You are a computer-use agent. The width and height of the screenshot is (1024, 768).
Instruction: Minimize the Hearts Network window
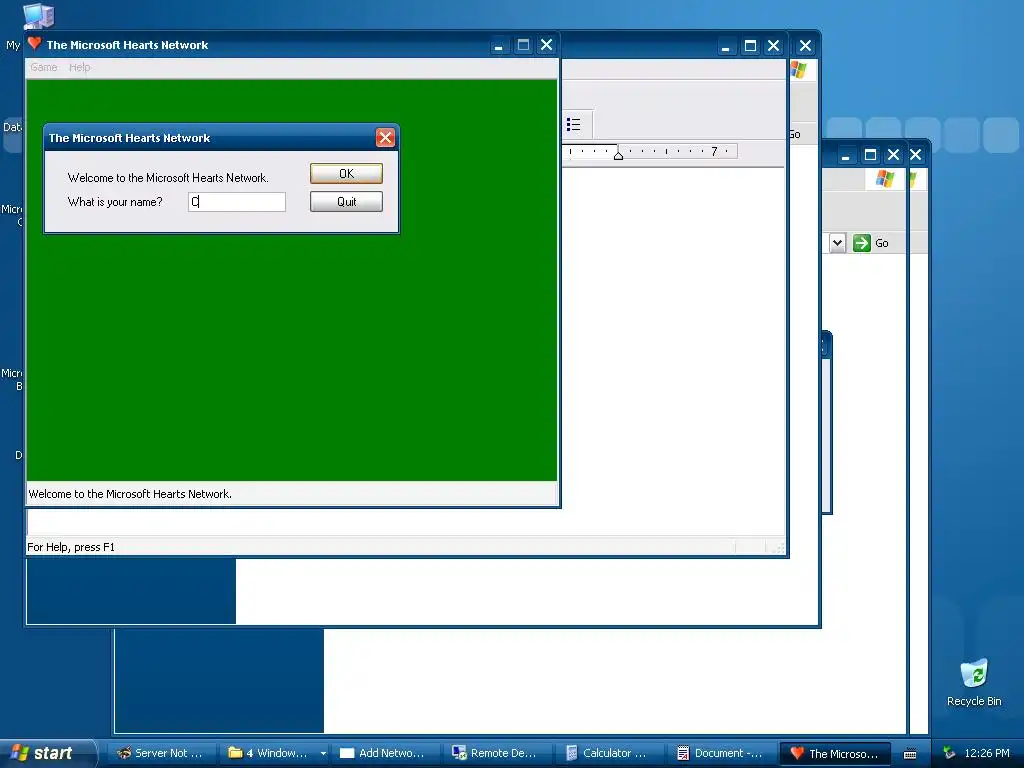click(499, 45)
